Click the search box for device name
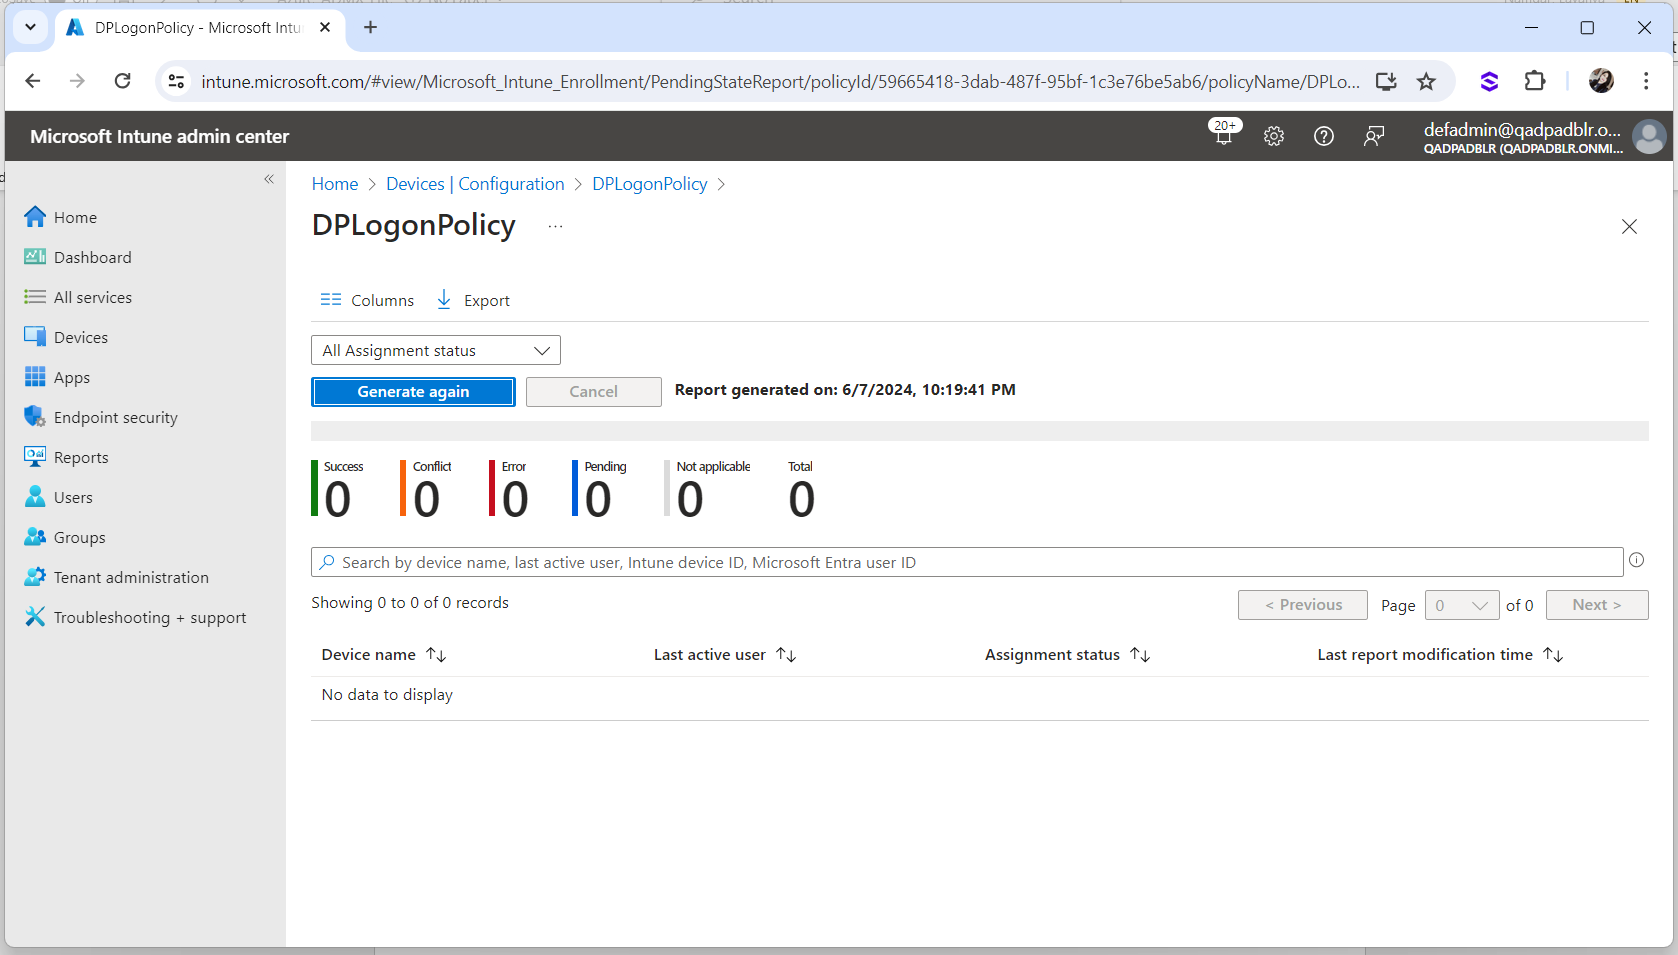The width and height of the screenshot is (1678, 955). [967, 562]
